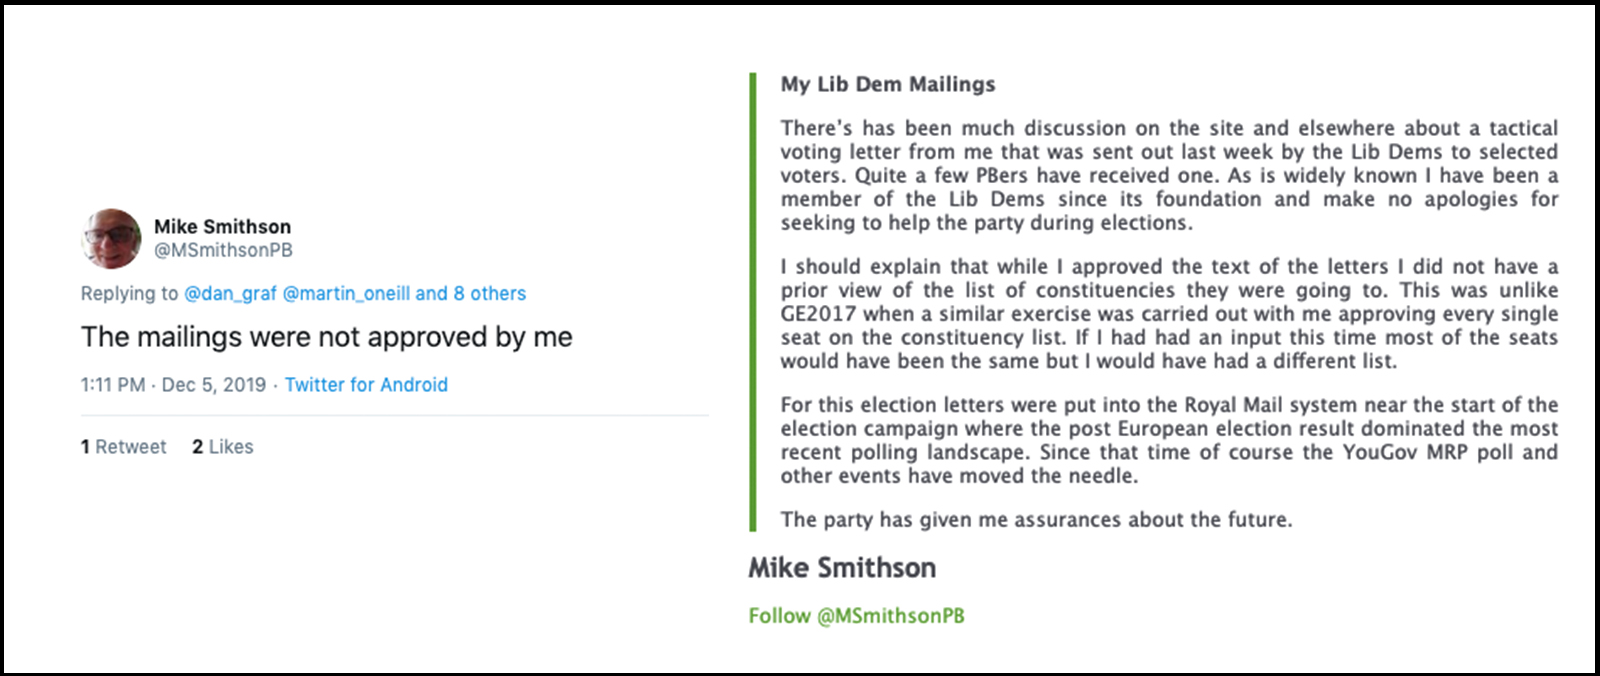
Task: Click the tweet text about mailings not approved
Action: (x=326, y=338)
